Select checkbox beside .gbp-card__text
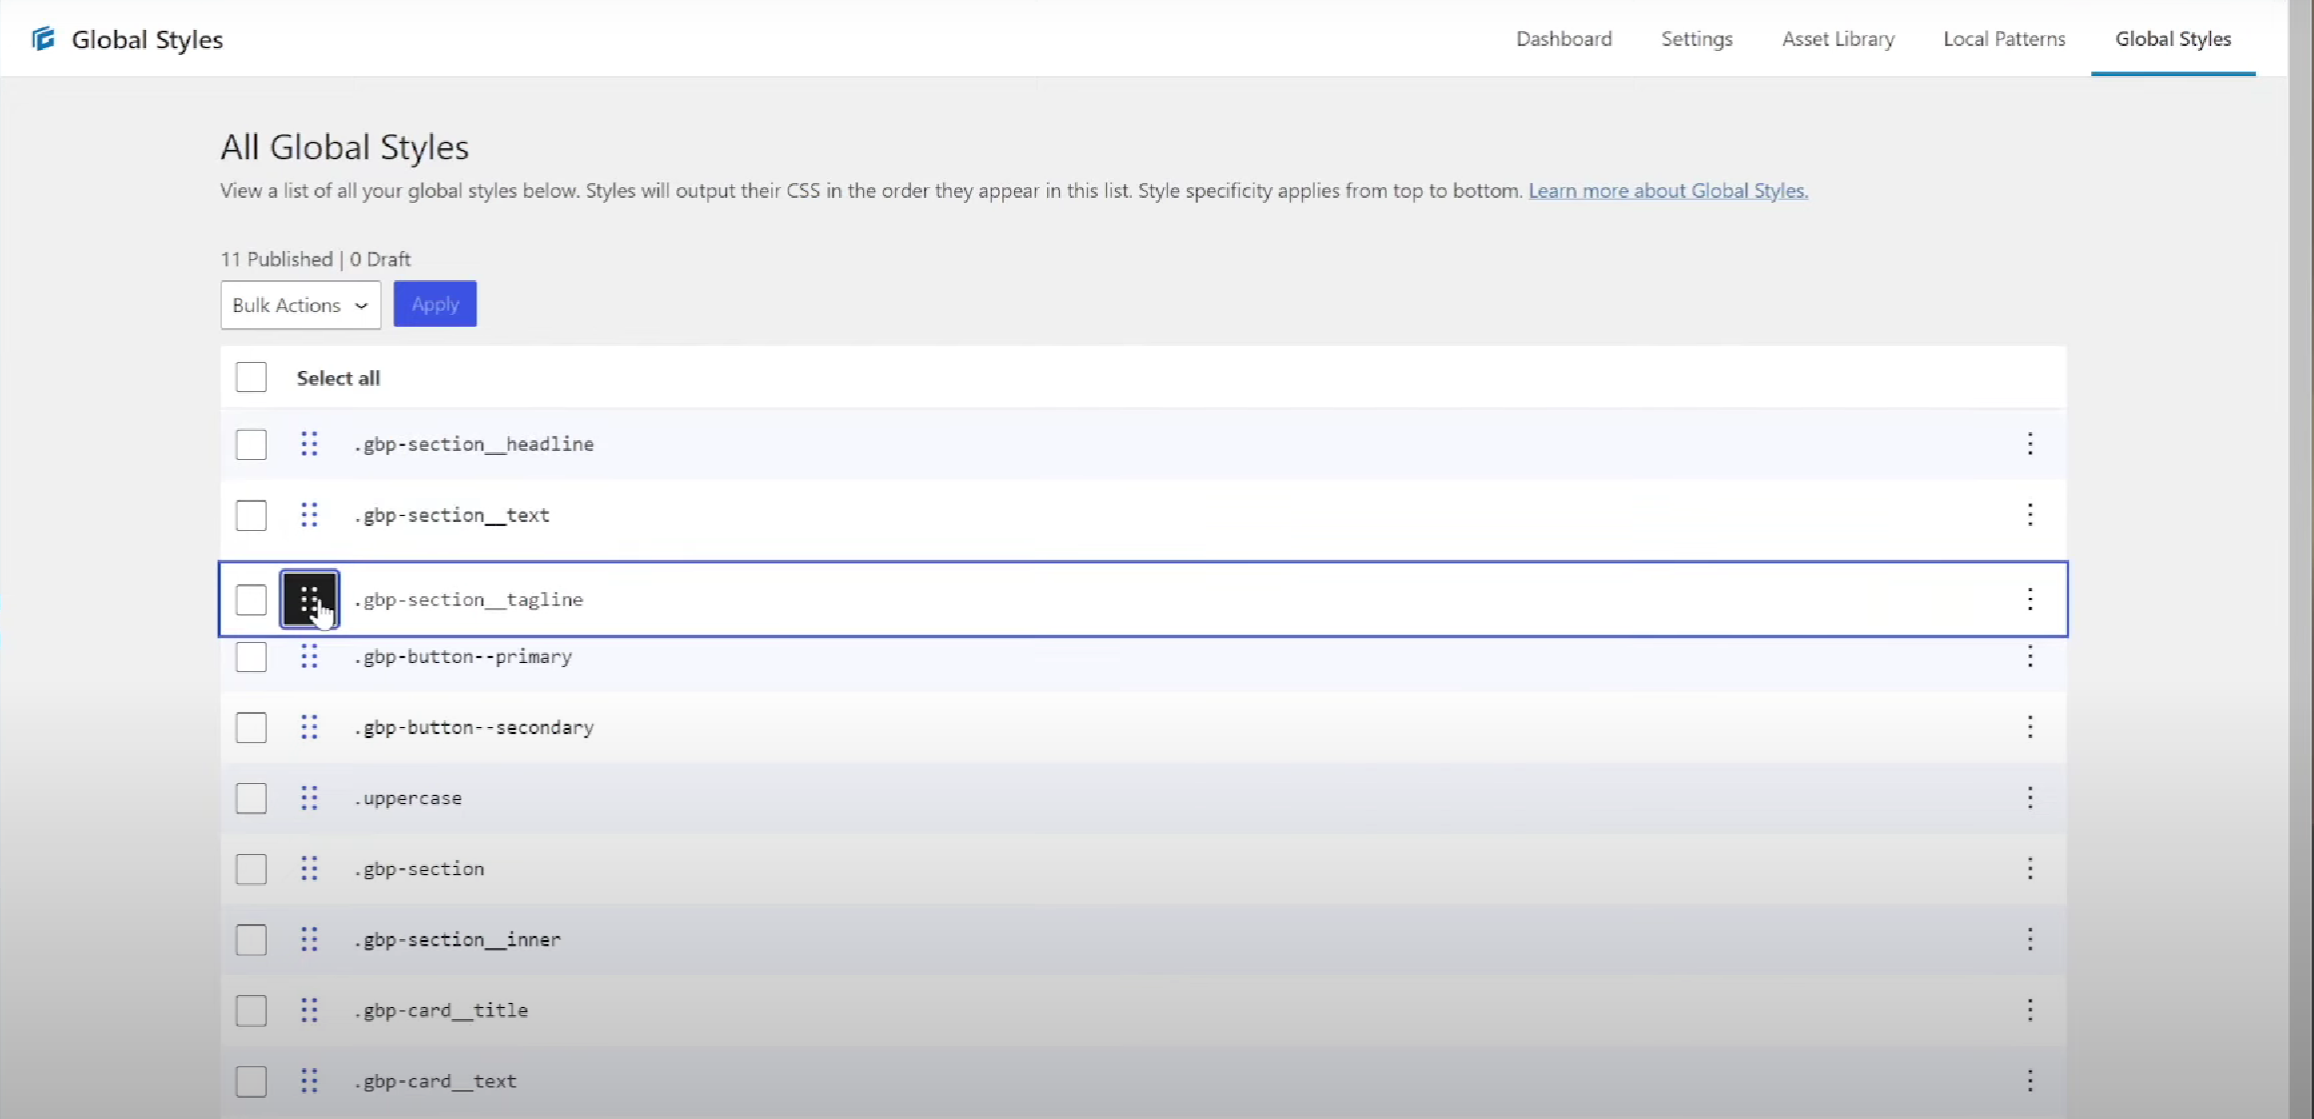The width and height of the screenshot is (2314, 1119). tap(251, 1081)
